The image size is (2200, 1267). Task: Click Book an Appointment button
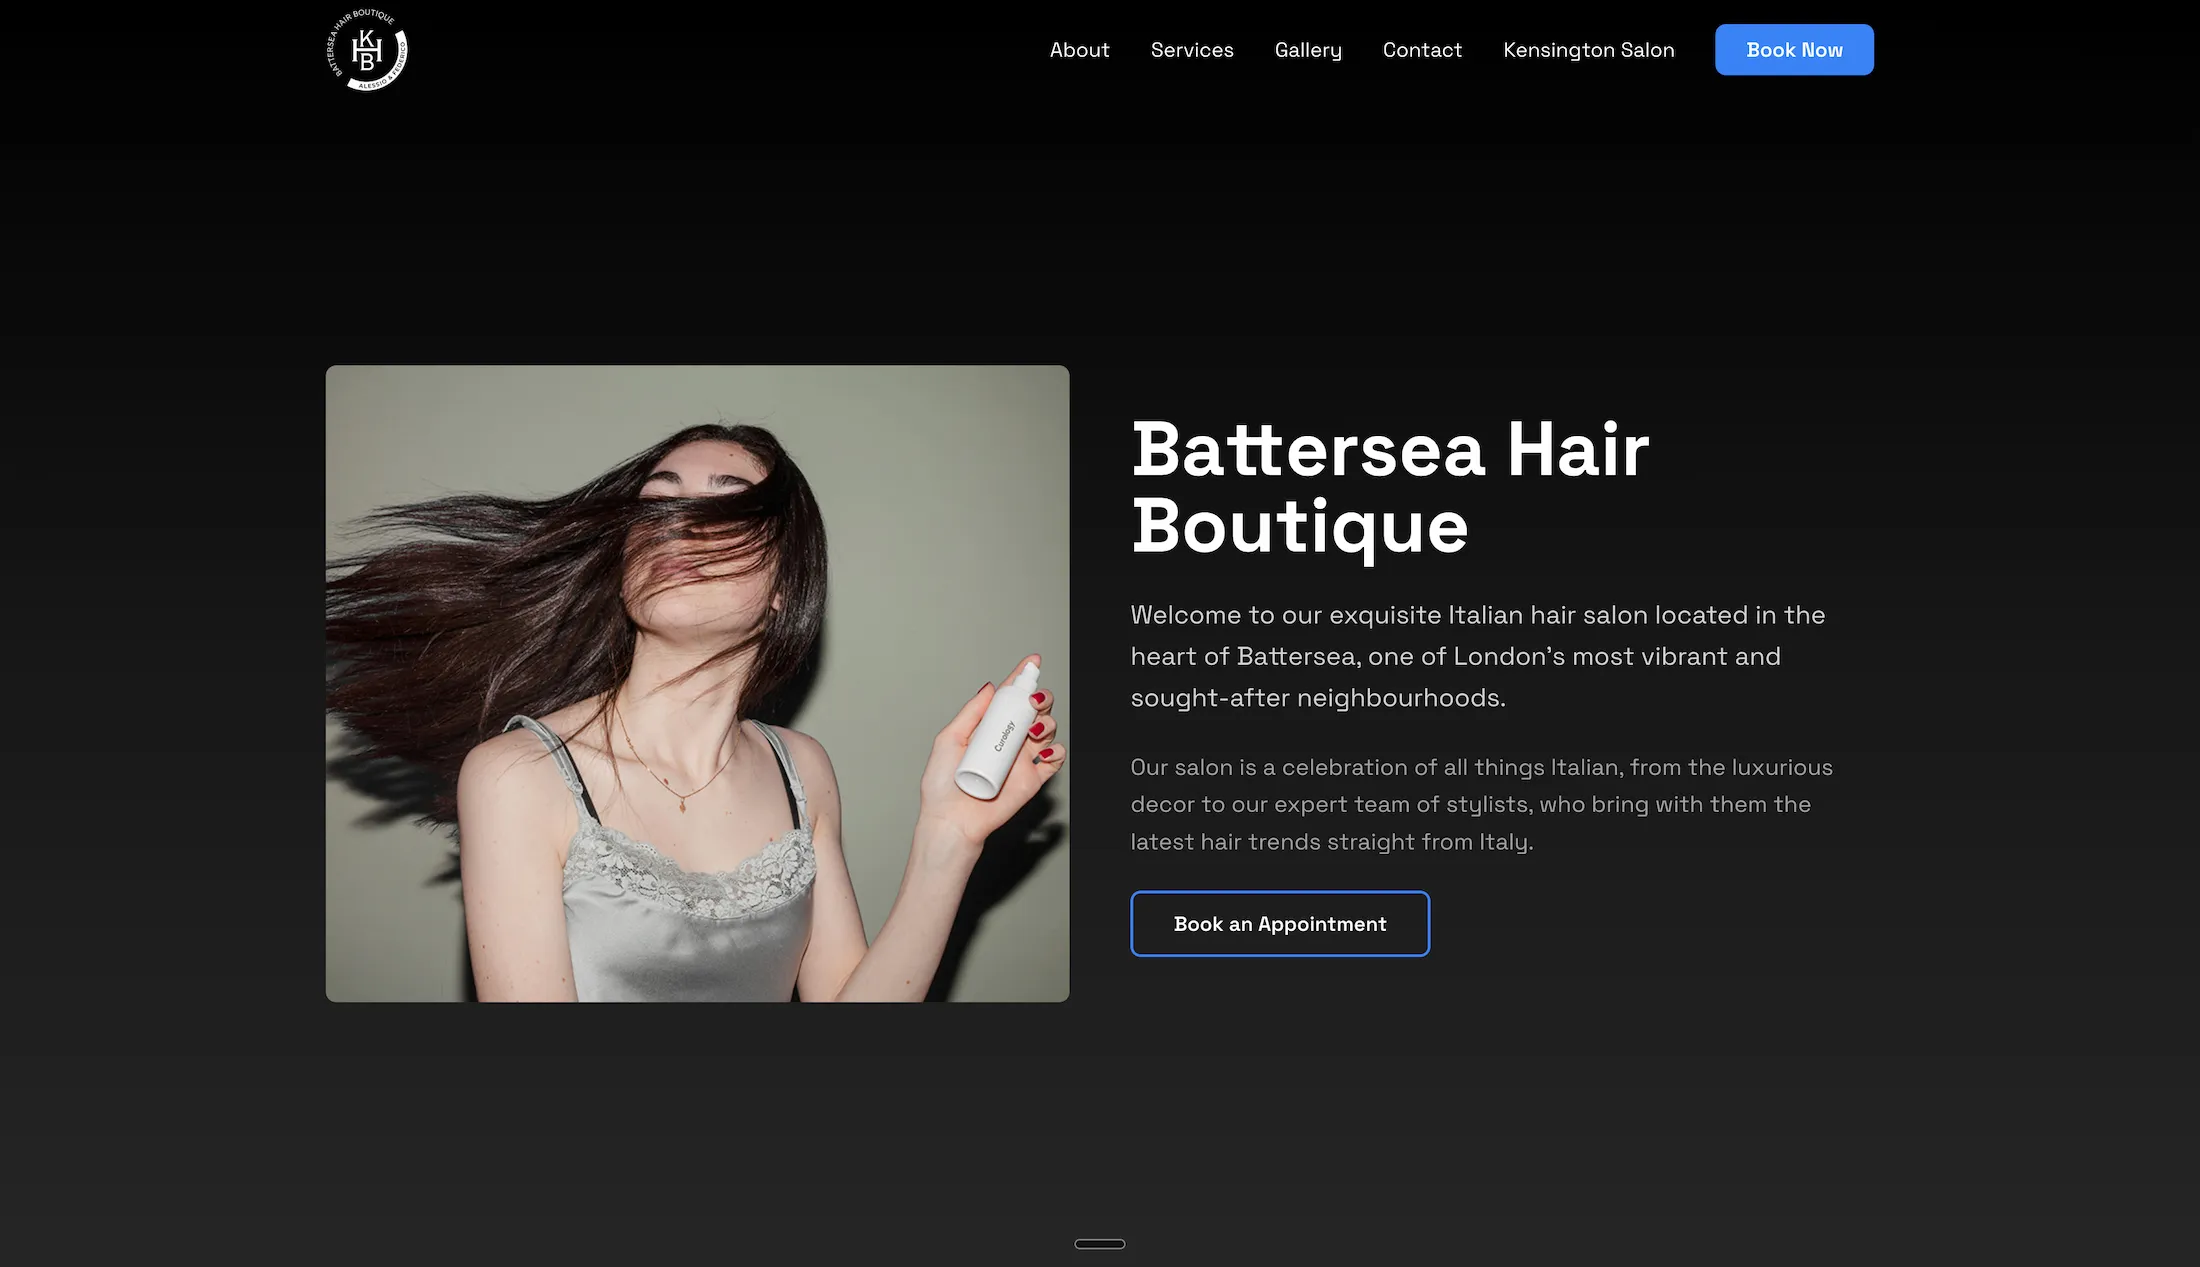pos(1280,924)
